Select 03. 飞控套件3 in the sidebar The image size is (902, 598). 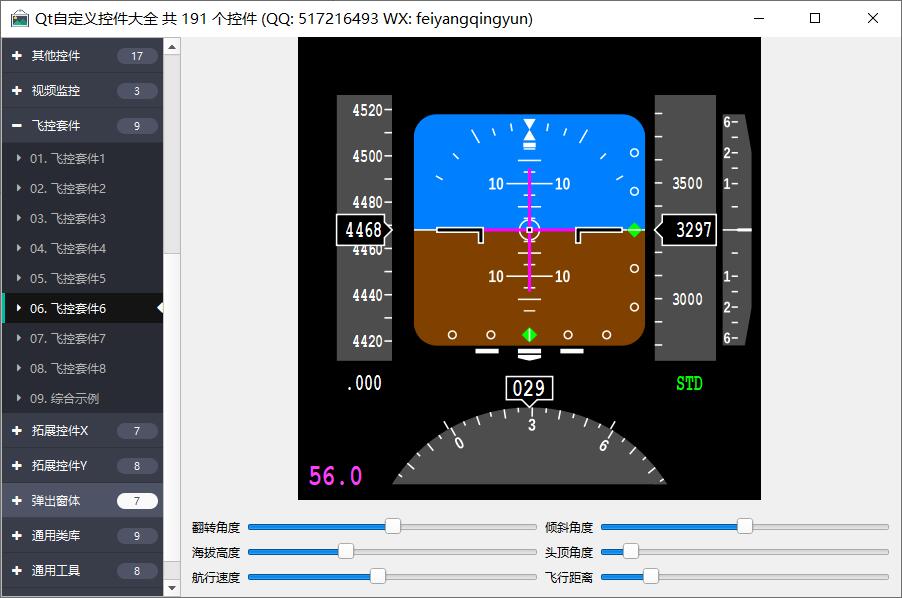[67, 219]
